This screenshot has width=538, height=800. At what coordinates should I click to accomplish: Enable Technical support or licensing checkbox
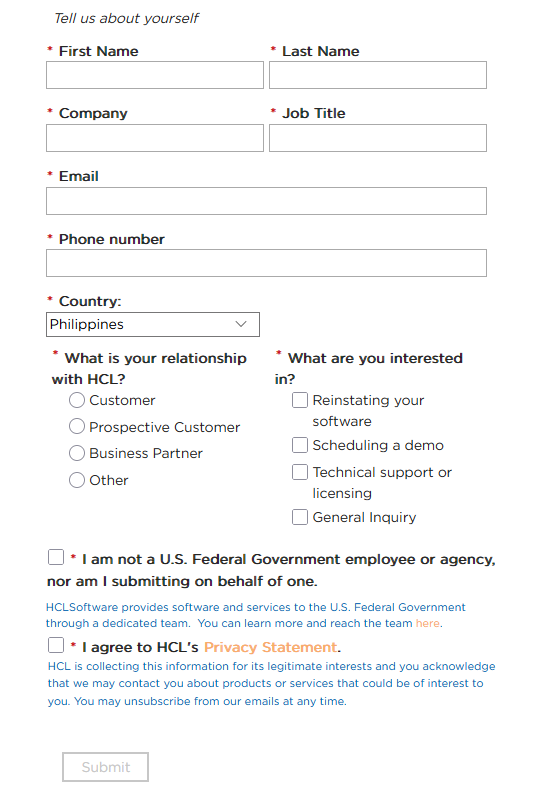point(300,472)
